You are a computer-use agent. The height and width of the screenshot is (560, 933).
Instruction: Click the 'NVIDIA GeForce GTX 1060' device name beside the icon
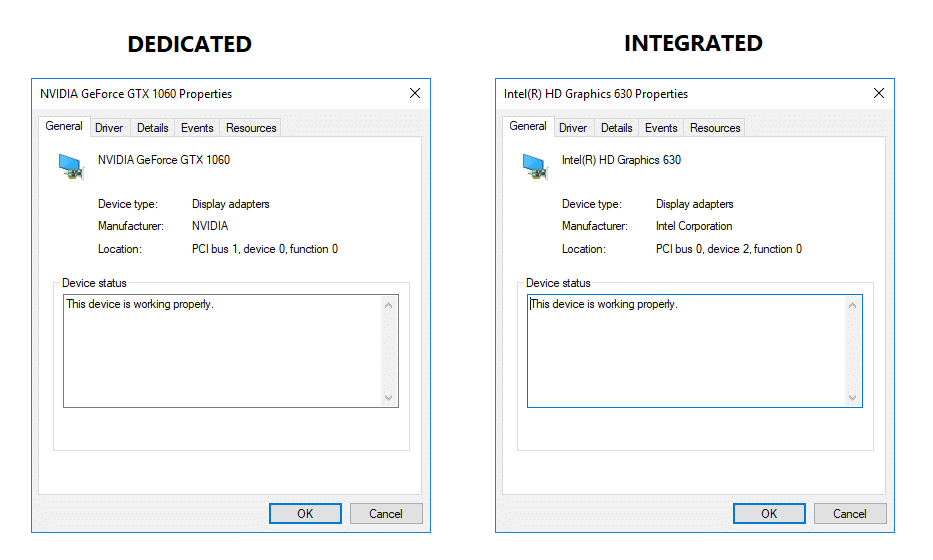pyautogui.click(x=164, y=160)
